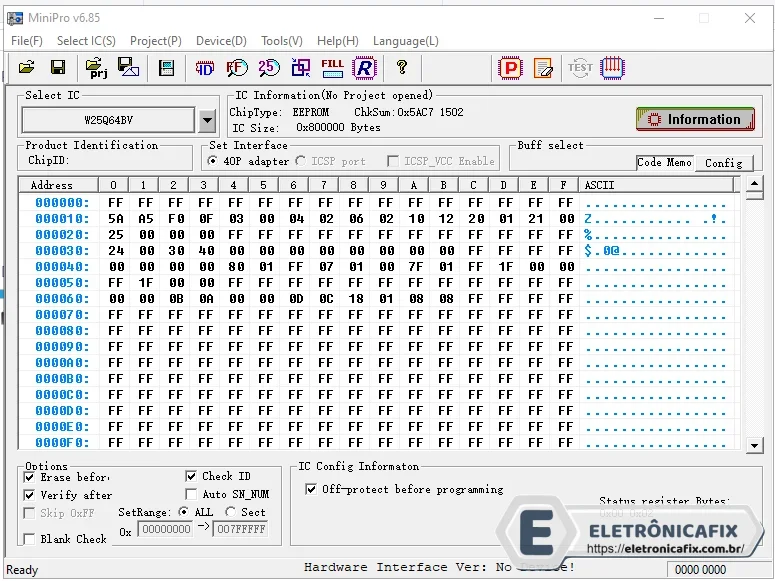Select the Sect range radio button
This screenshot has width=775, height=581.
[x=230, y=512]
